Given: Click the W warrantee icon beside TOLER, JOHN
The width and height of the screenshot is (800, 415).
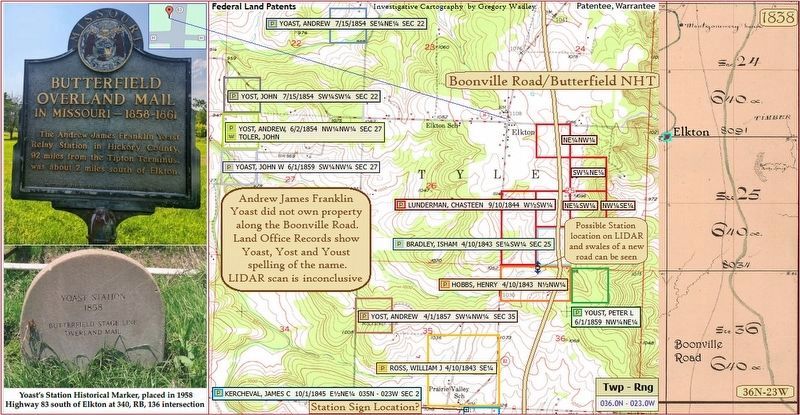Looking at the screenshot, I should [230, 137].
